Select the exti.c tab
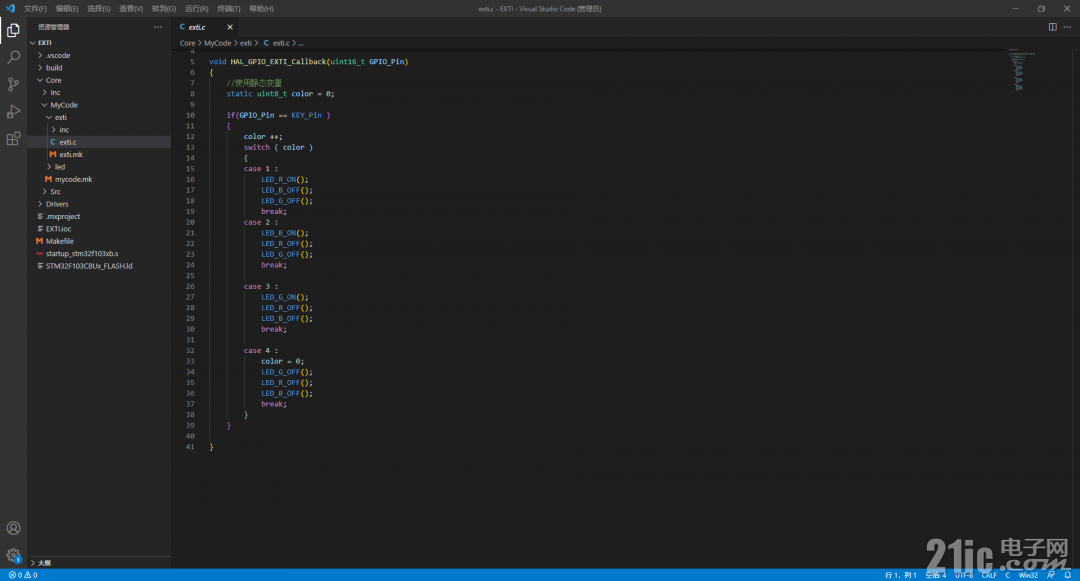The height and width of the screenshot is (581, 1080). (197, 27)
